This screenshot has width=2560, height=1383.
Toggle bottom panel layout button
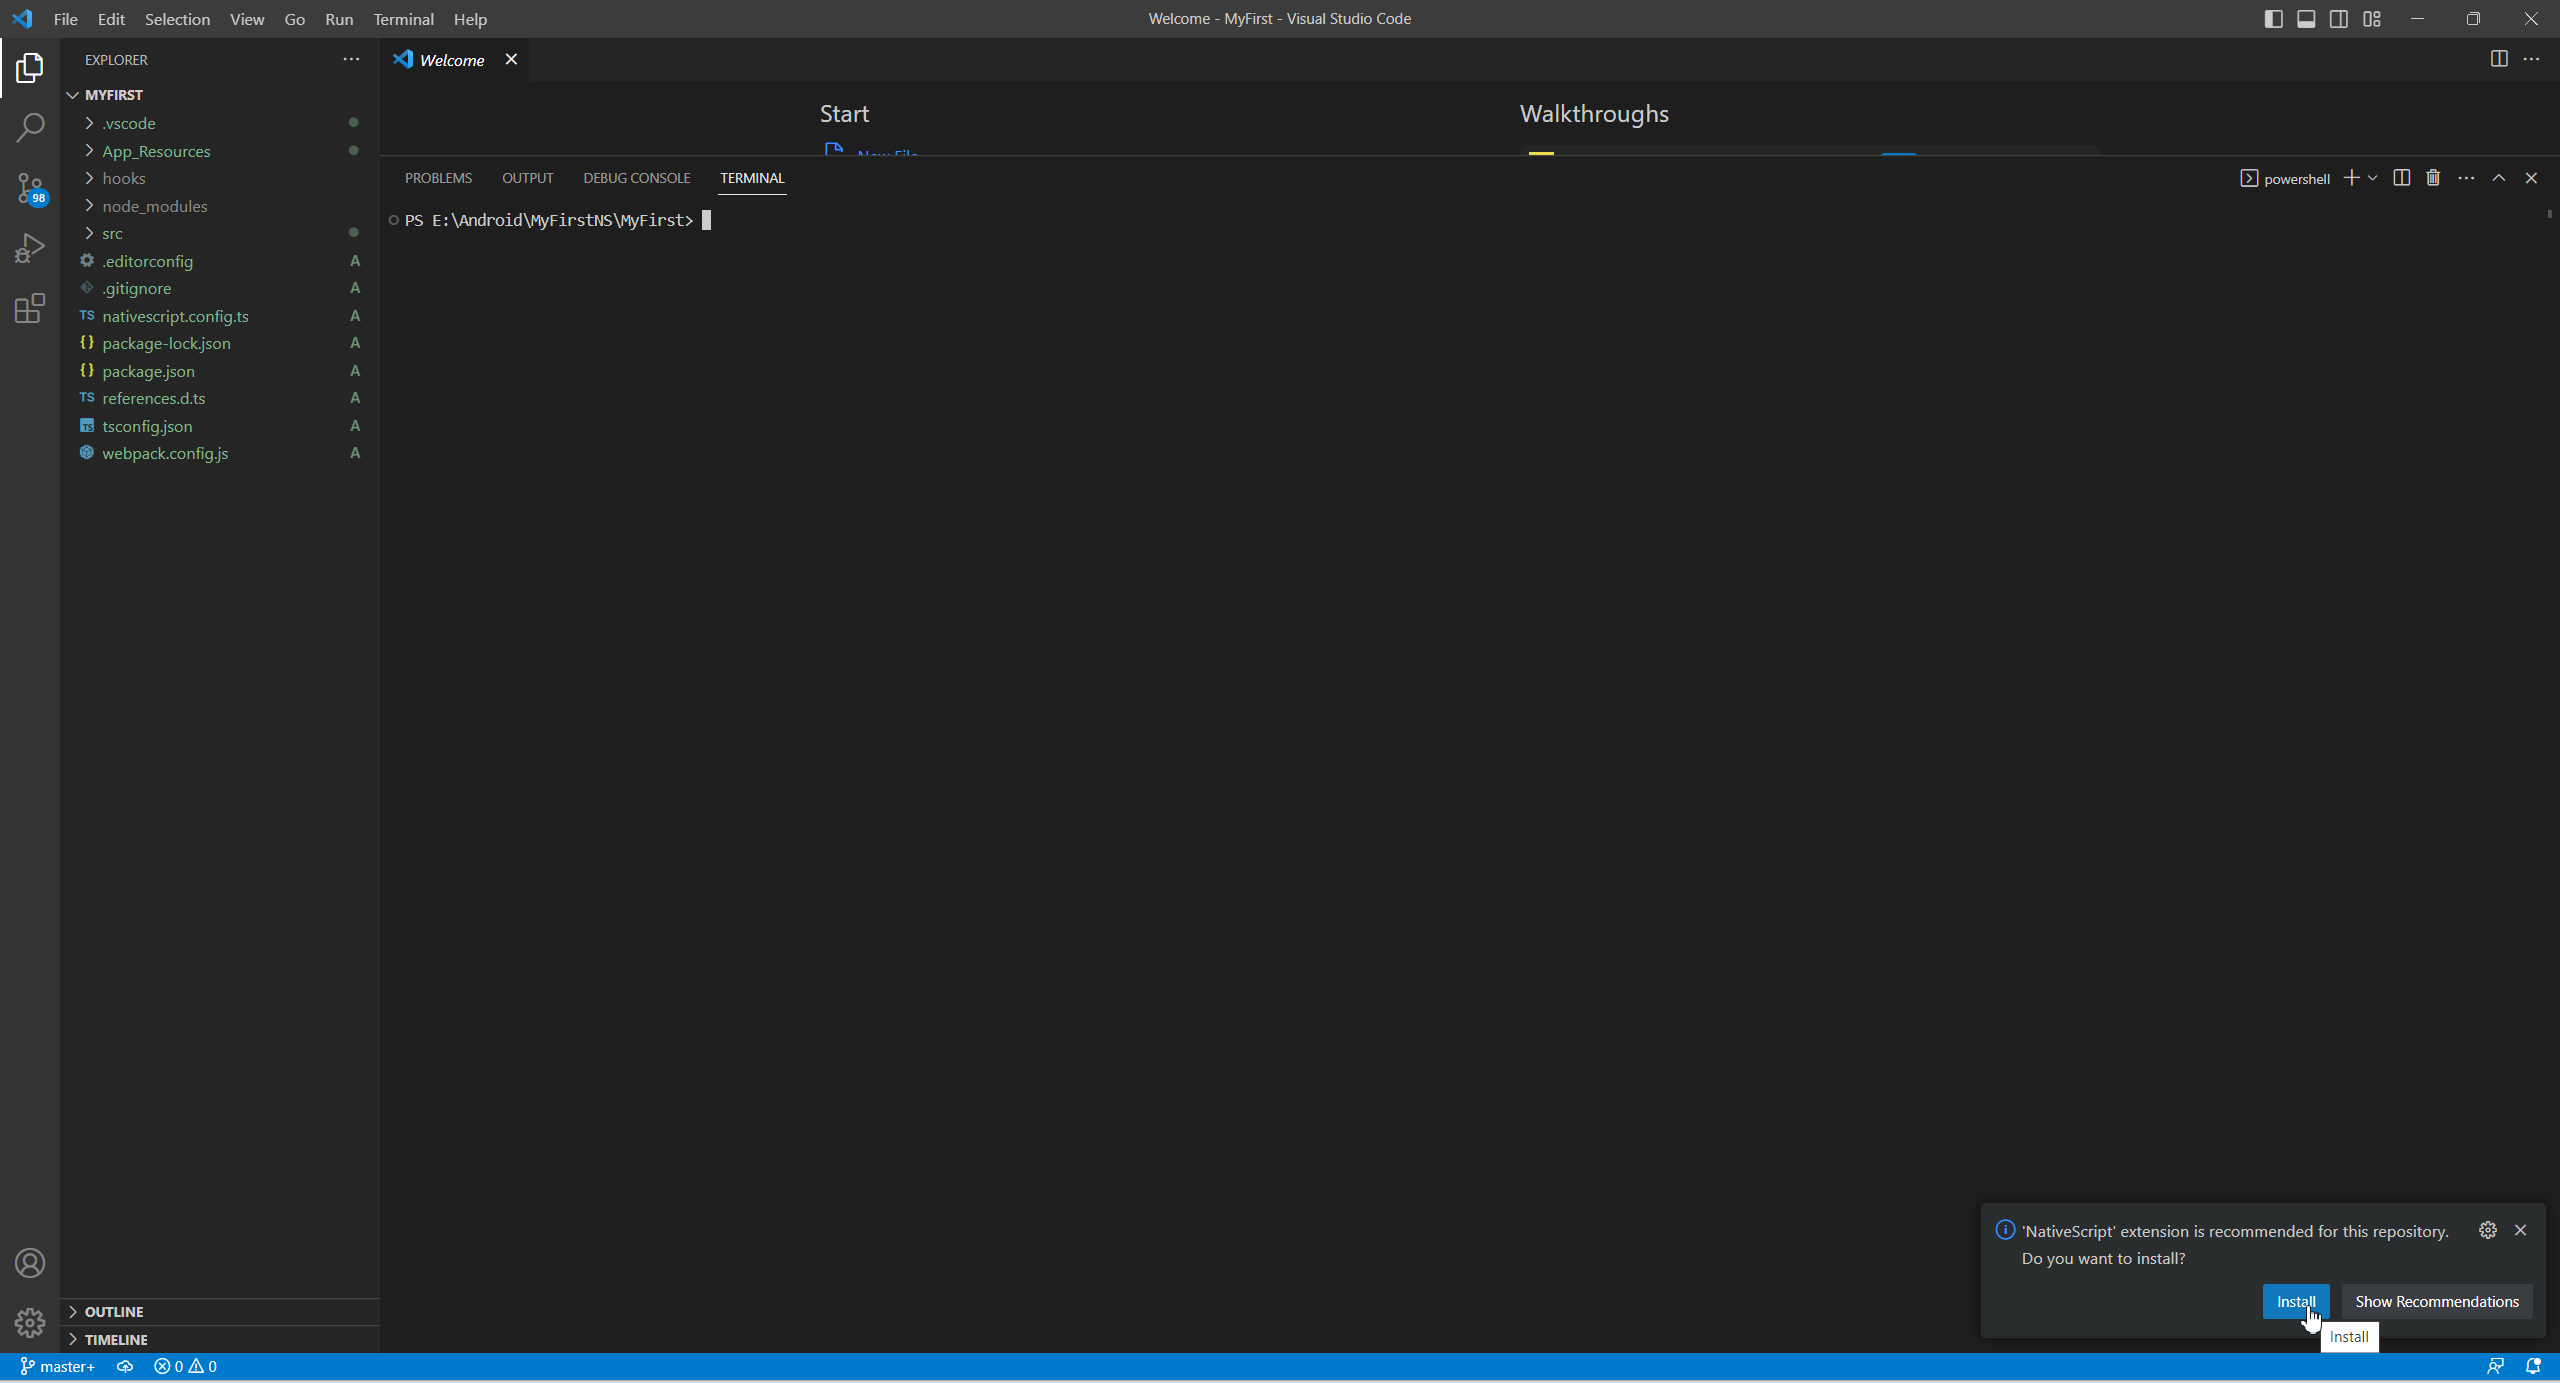(2306, 19)
